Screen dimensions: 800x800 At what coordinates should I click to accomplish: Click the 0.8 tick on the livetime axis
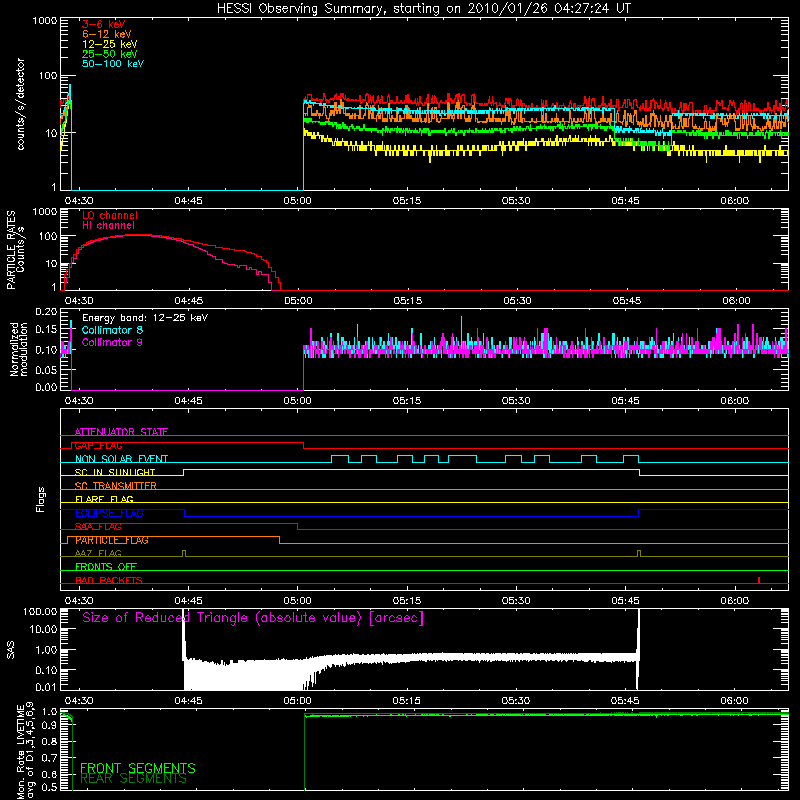[x=49, y=741]
